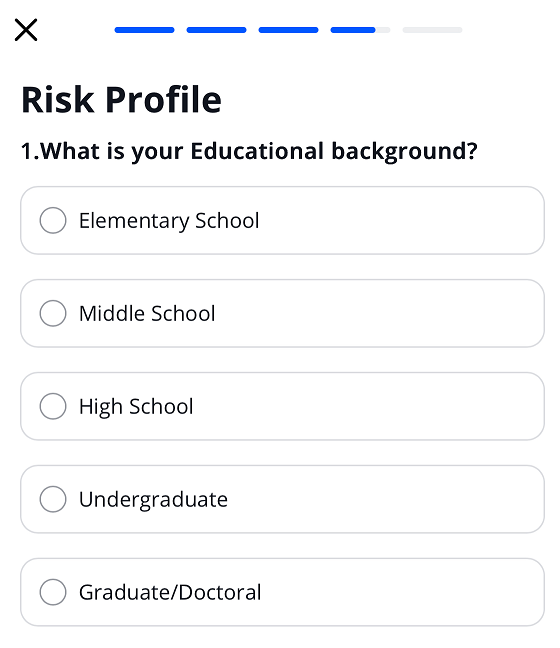Mark the Undergraduate radio button

click(53, 499)
